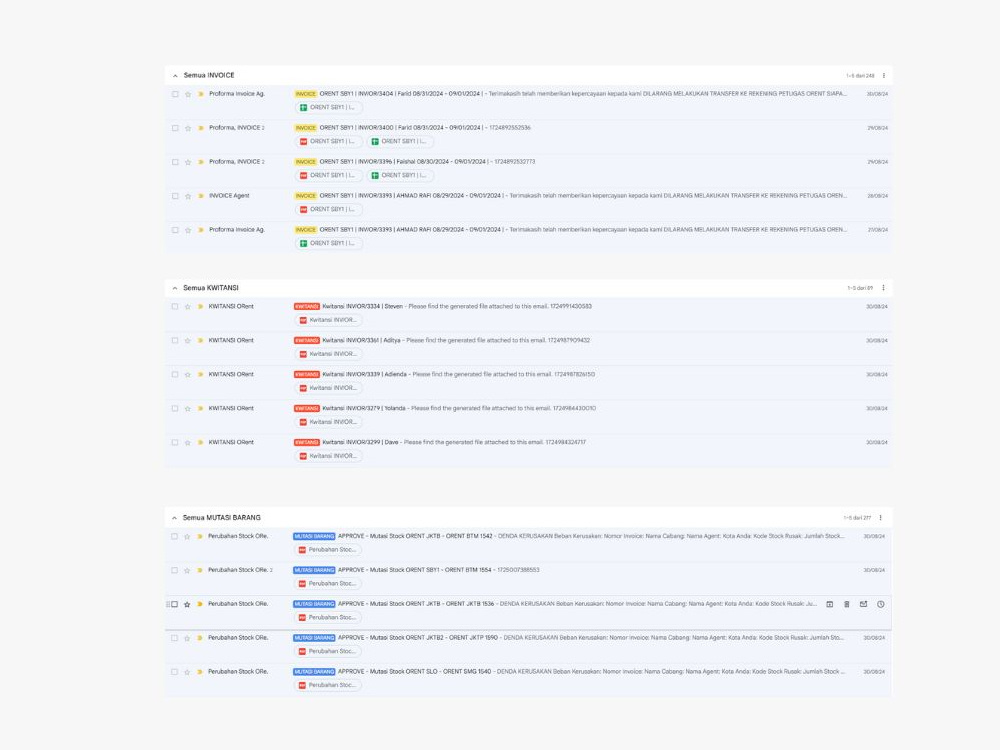Viewport: 1000px width, 750px height.
Task: Select the Kwitansi Dave email checkbox
Action: (x=174, y=442)
